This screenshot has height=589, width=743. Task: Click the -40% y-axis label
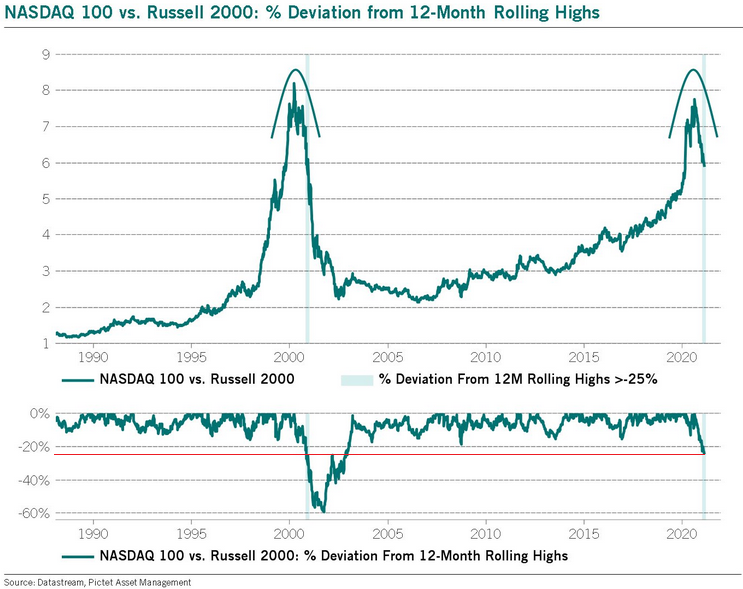(x=34, y=480)
